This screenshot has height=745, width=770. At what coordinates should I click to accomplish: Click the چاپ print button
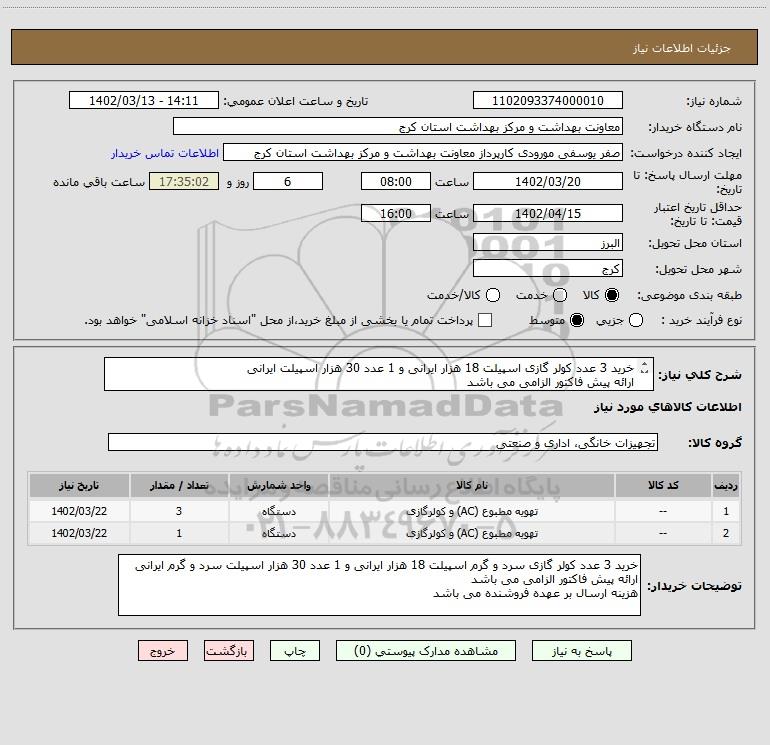295,651
